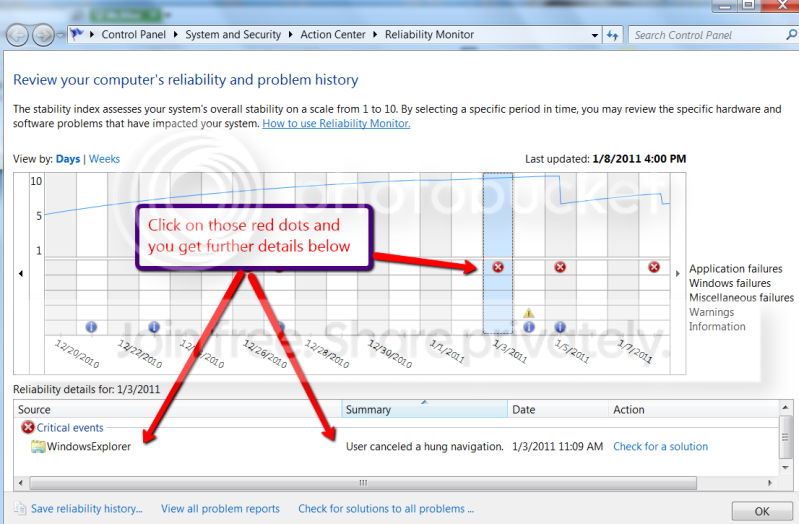Open the address bar history dropdown arrow
Screen dimensions: 799x524
tap(594, 36)
